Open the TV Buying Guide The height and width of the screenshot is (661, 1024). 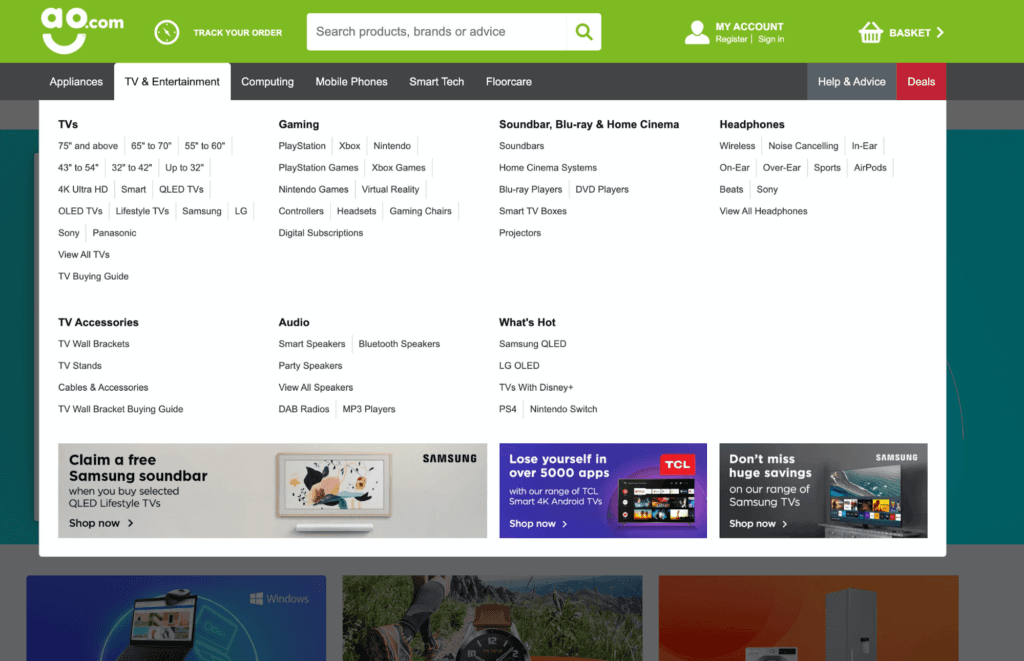pyautogui.click(x=93, y=276)
